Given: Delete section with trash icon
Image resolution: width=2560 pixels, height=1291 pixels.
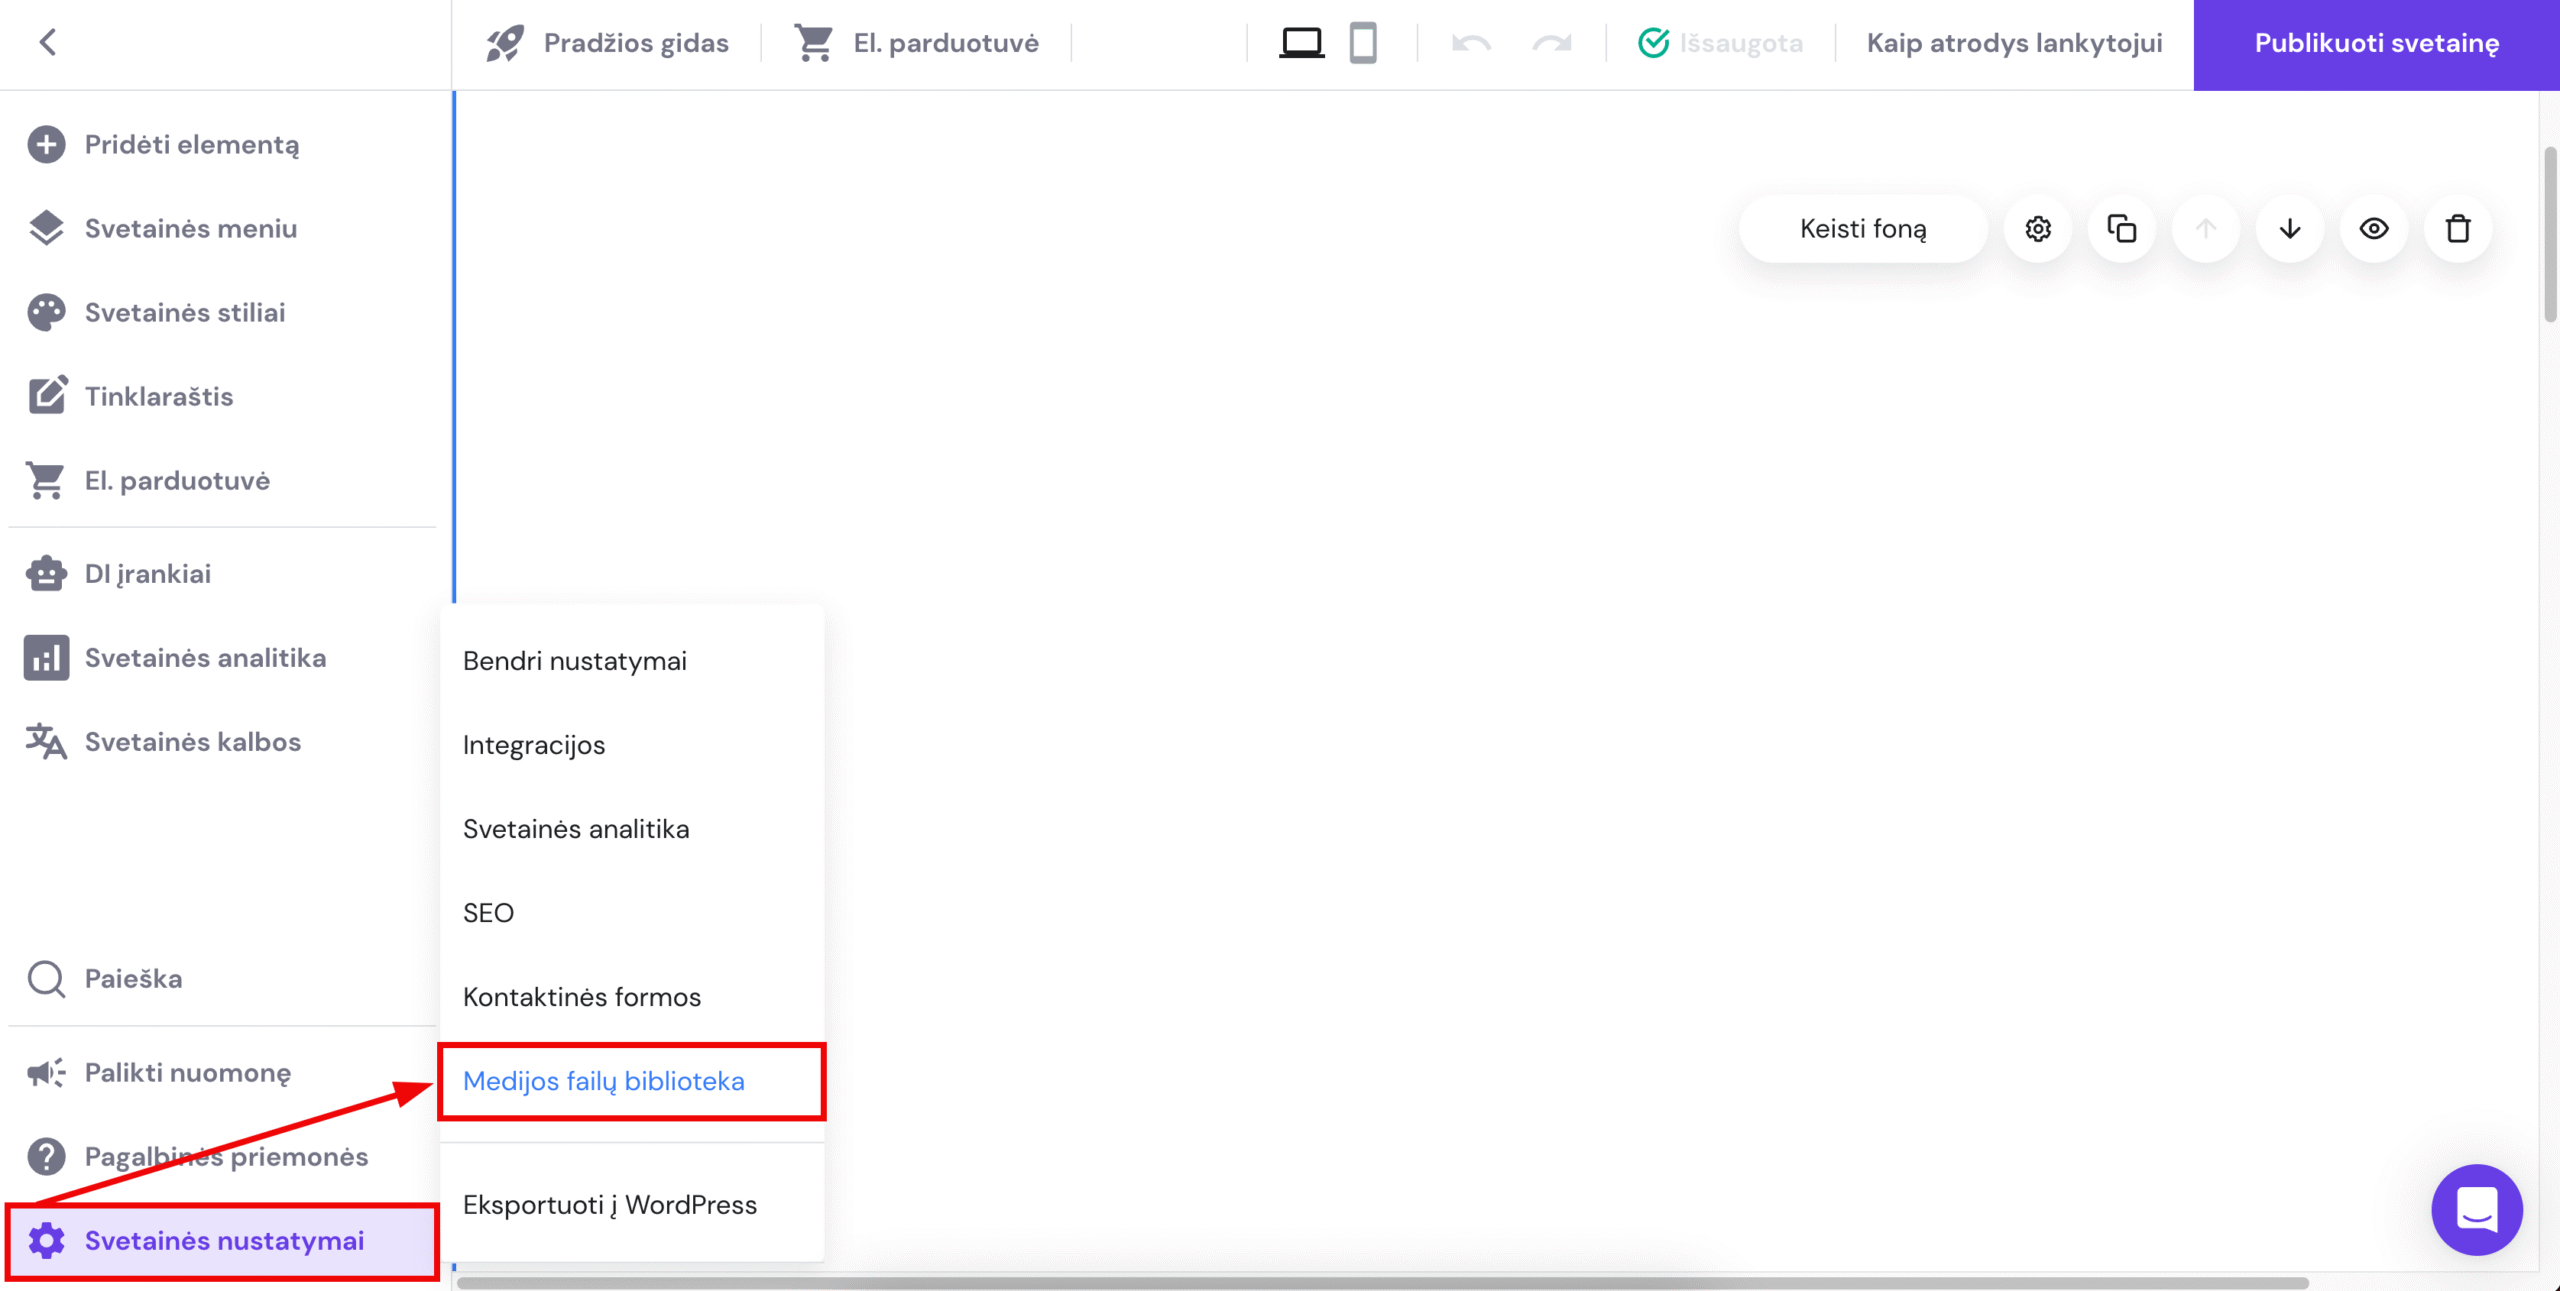Looking at the screenshot, I should (2458, 229).
